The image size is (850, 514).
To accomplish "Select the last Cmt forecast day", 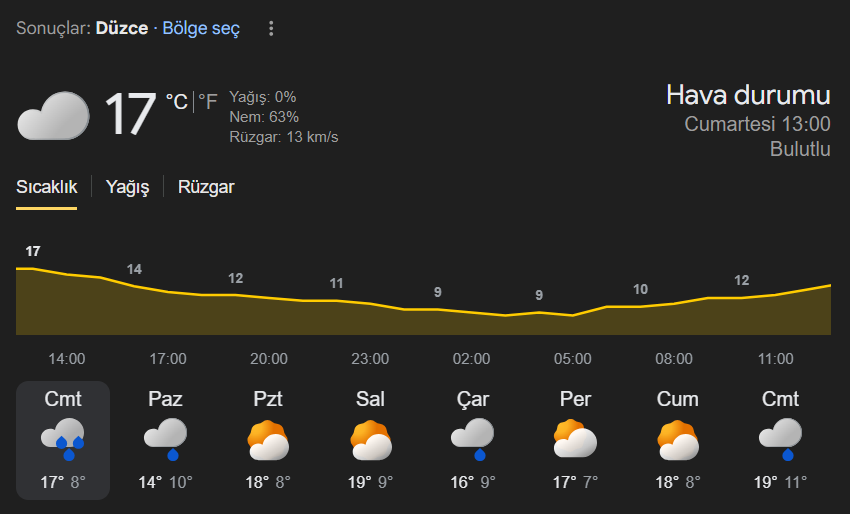I will [780, 440].
